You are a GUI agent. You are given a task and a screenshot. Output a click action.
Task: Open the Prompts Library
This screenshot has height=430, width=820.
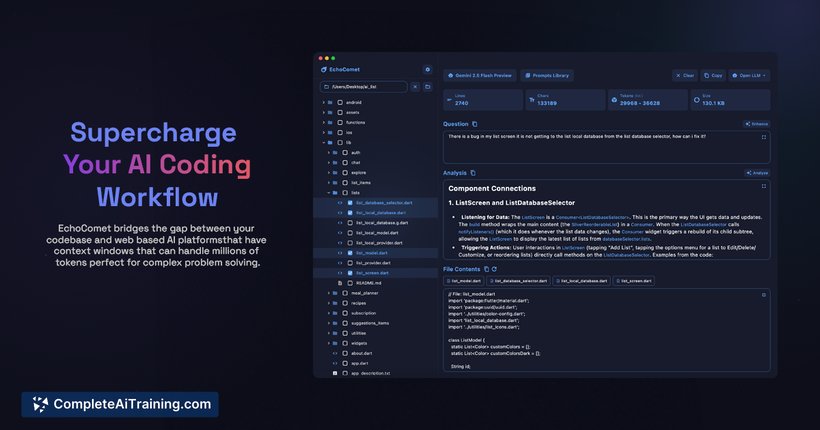coord(547,76)
